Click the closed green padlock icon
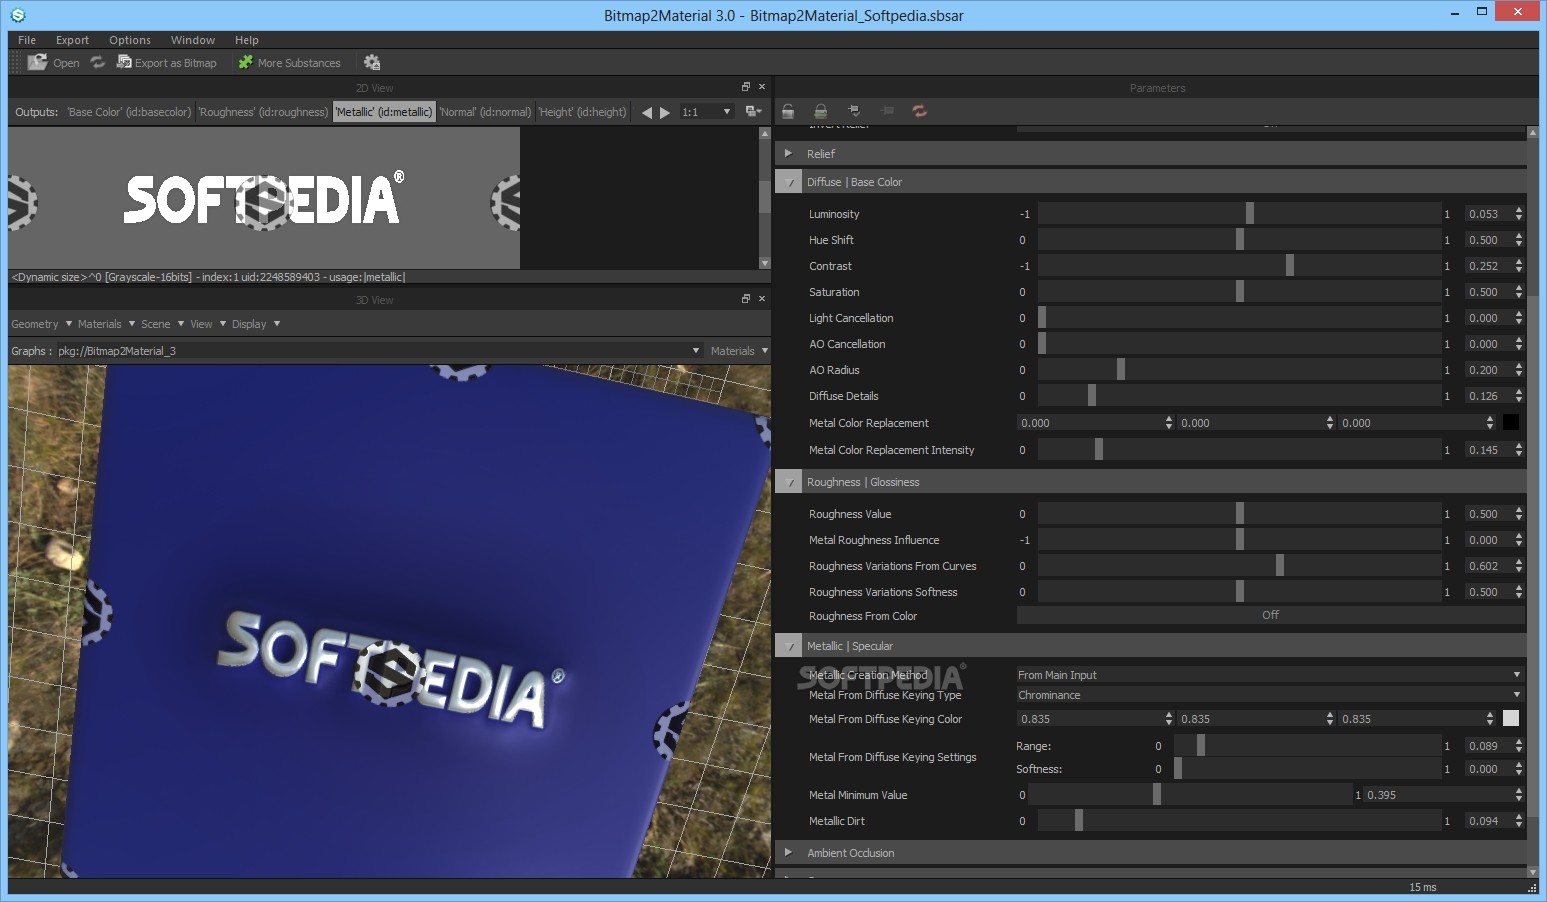This screenshot has width=1547, height=902. click(x=820, y=111)
